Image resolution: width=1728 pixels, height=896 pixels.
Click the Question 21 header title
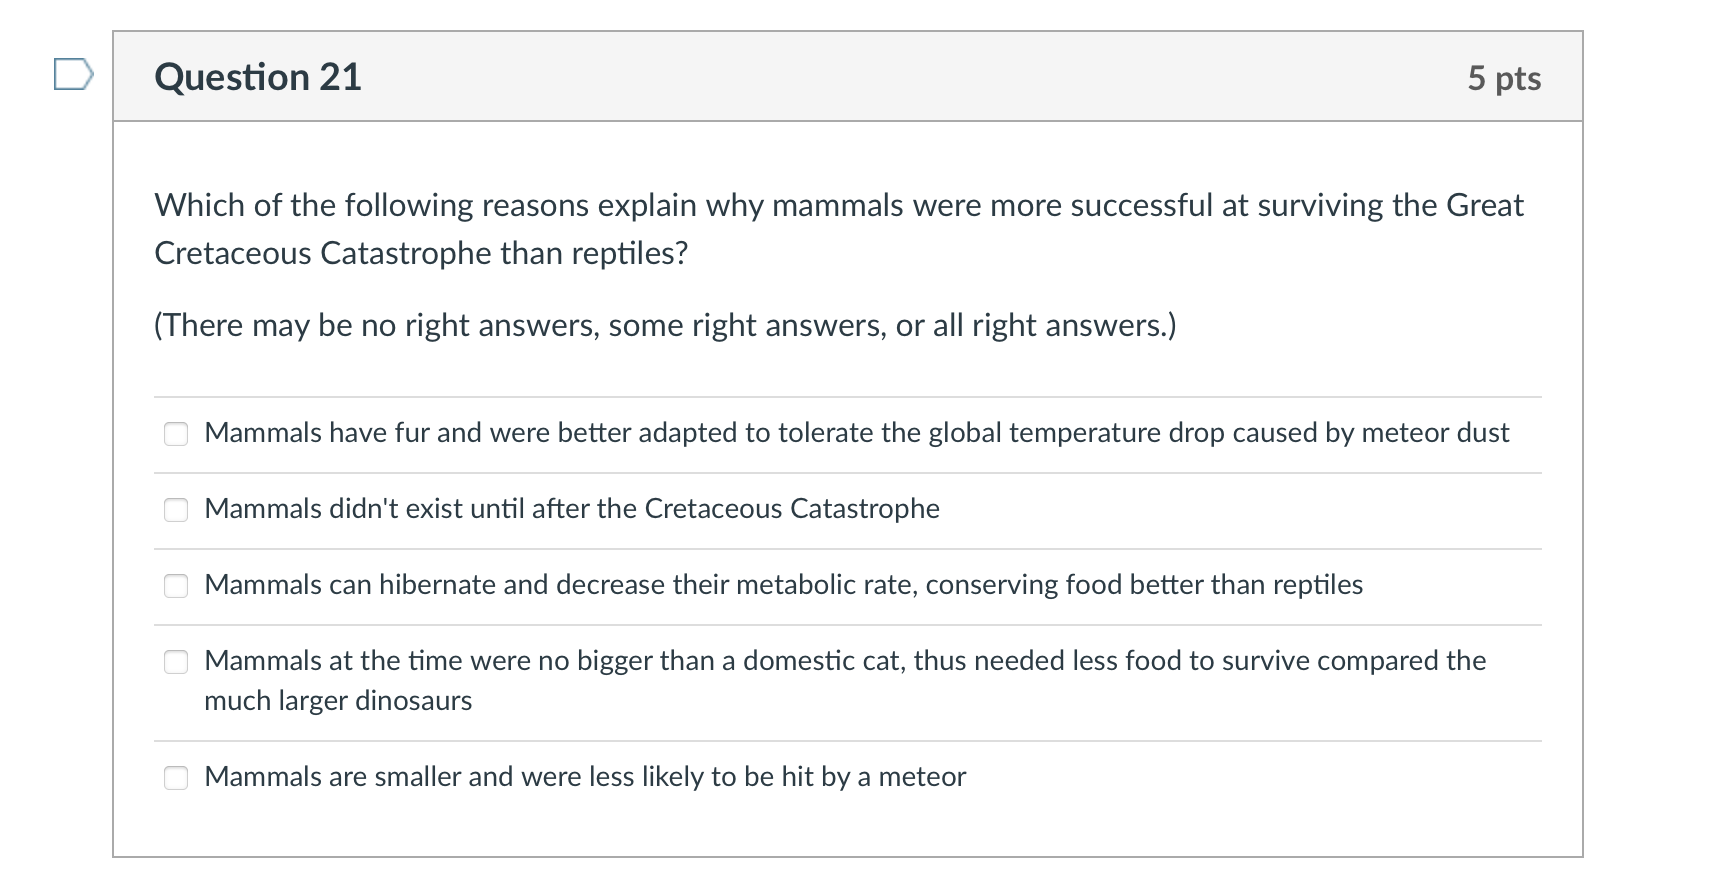(x=258, y=77)
